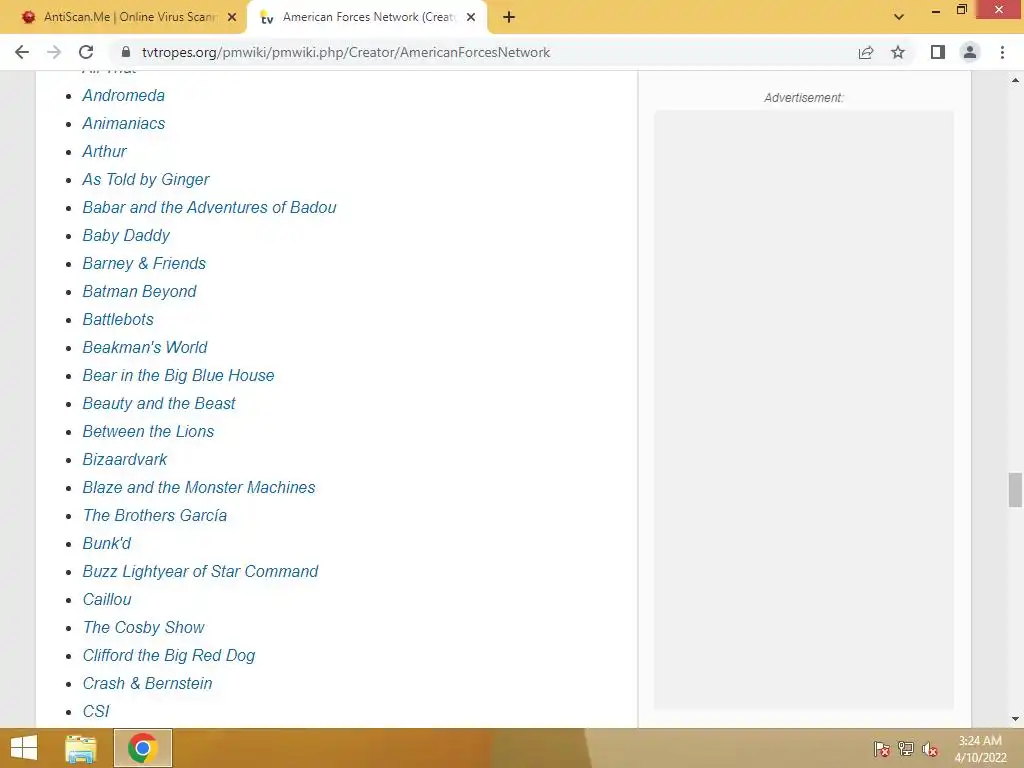Select the American Forces Network tab
Screen dimensions: 1024x768
(367, 17)
